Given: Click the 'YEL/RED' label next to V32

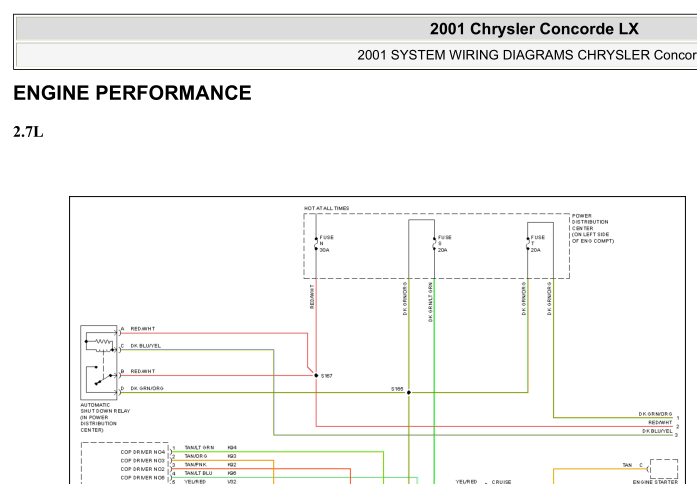Looking at the screenshot, I should point(195,481).
